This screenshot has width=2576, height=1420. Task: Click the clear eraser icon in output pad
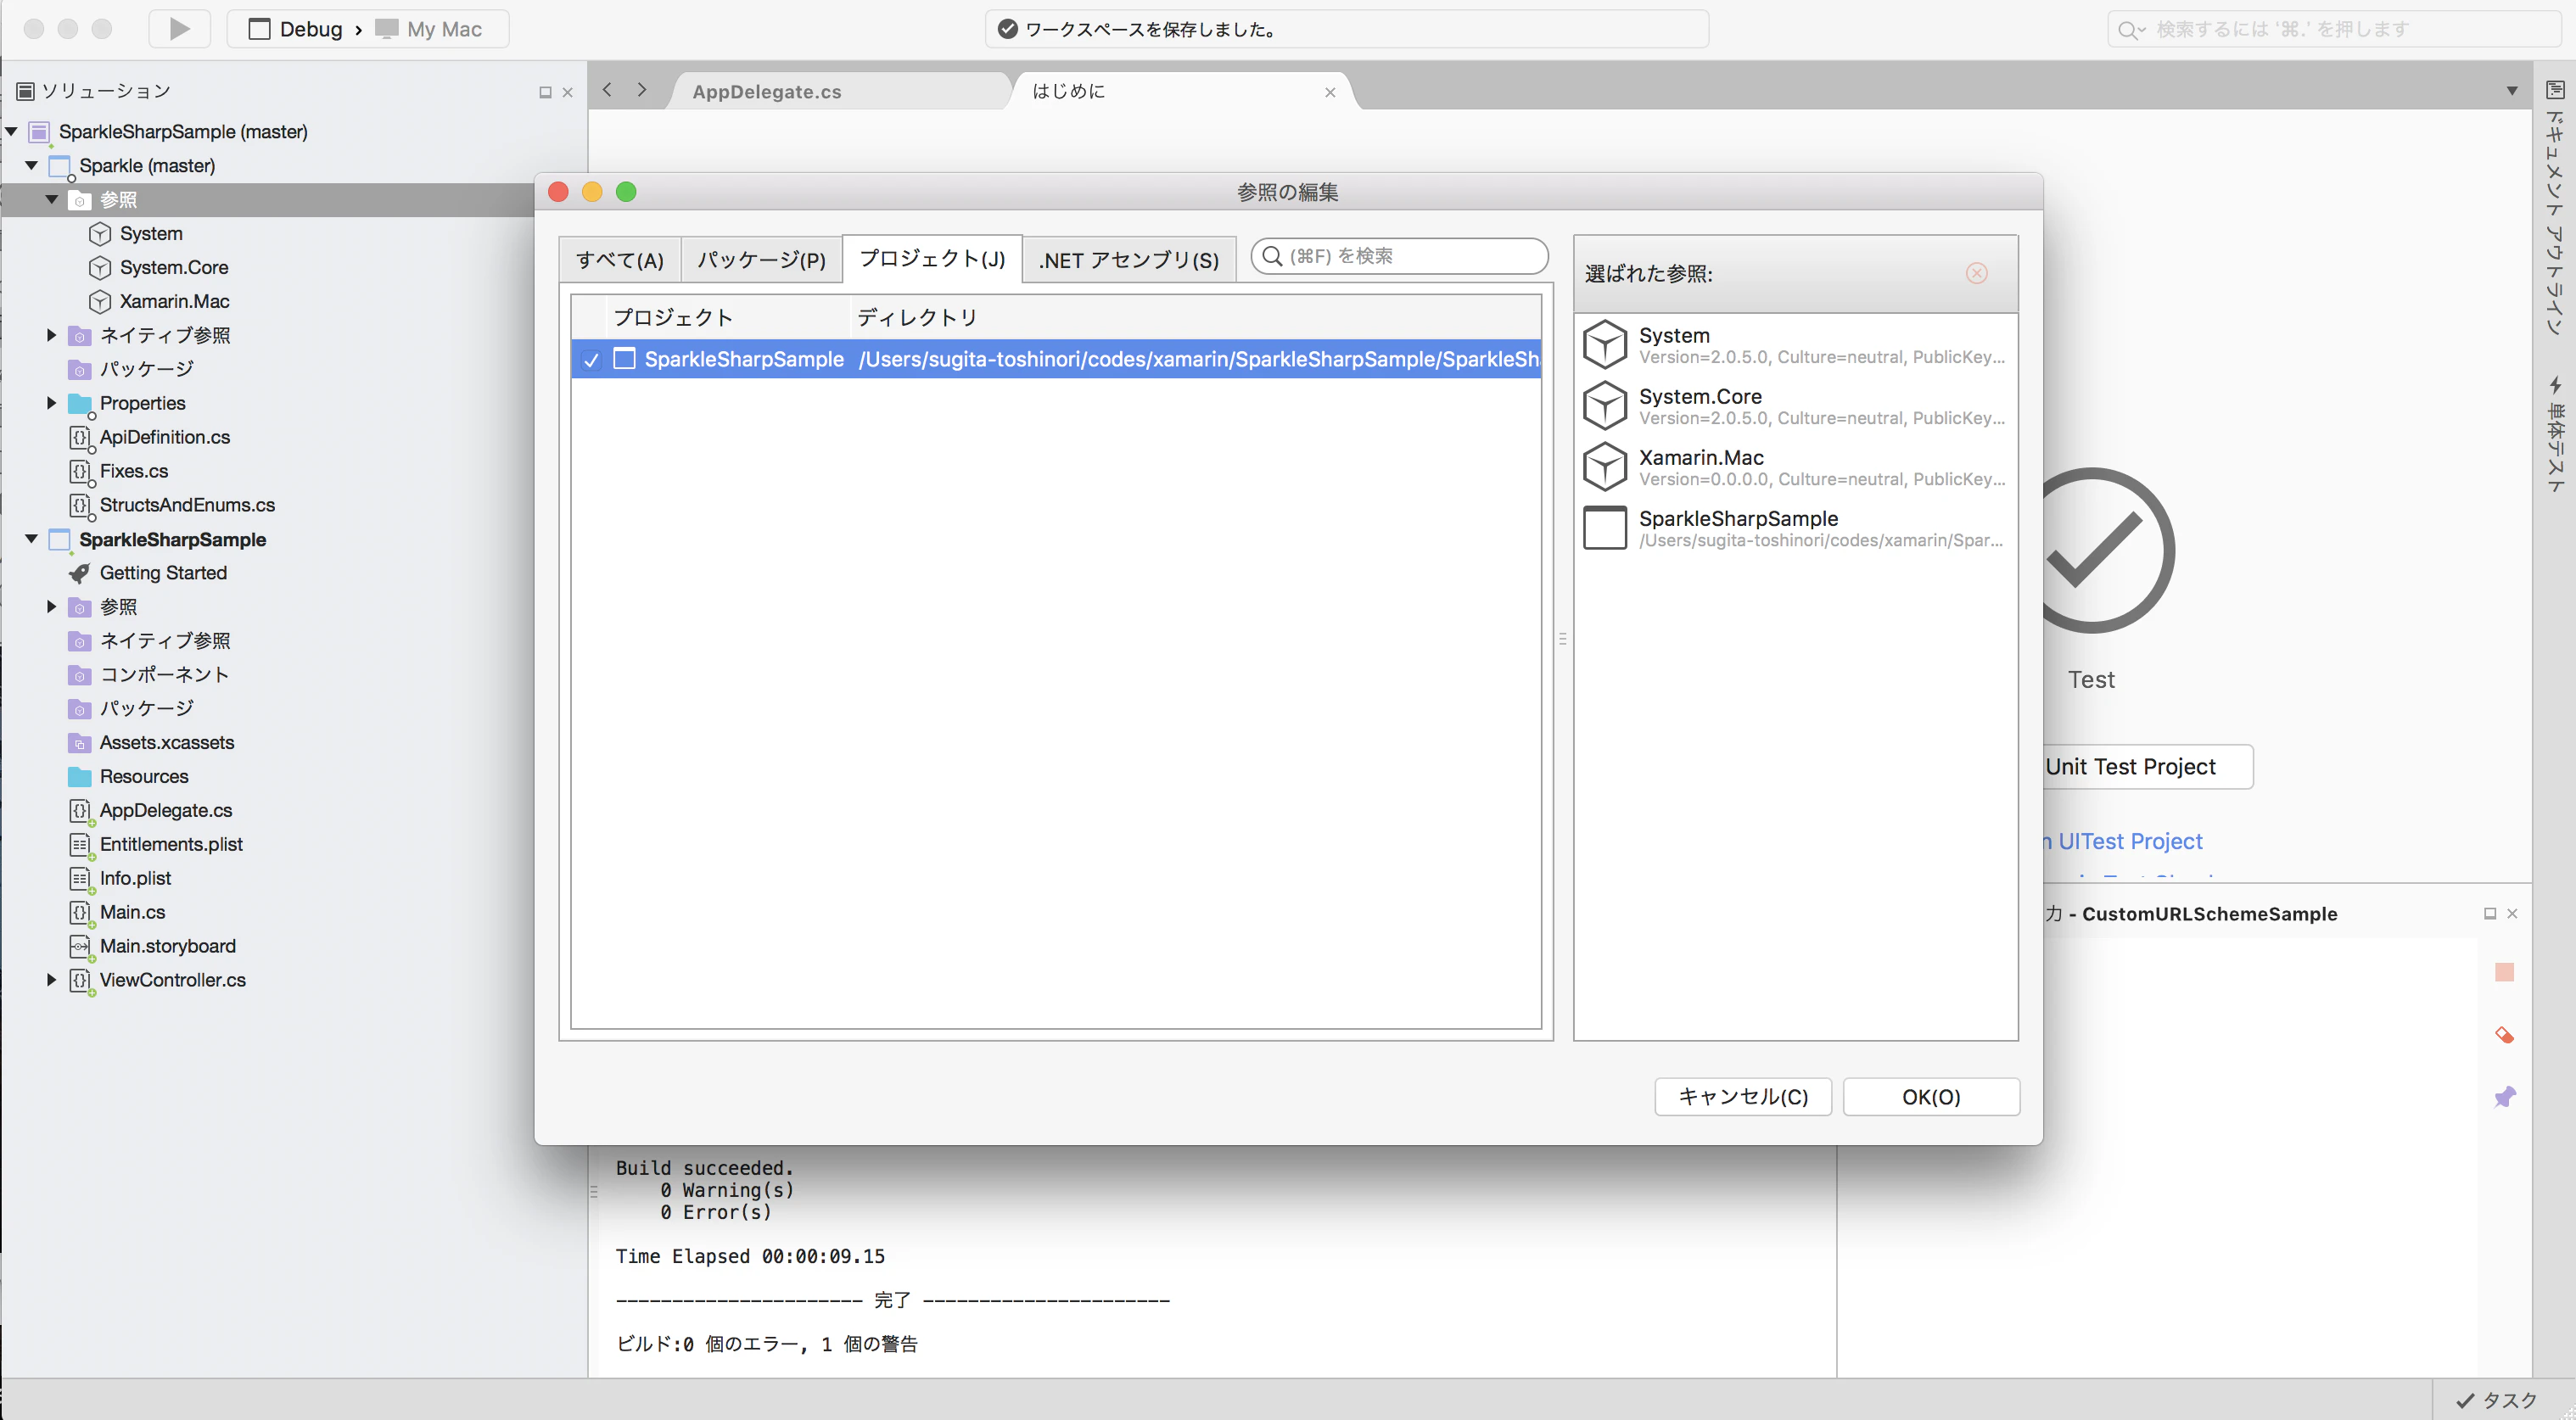click(2504, 1035)
